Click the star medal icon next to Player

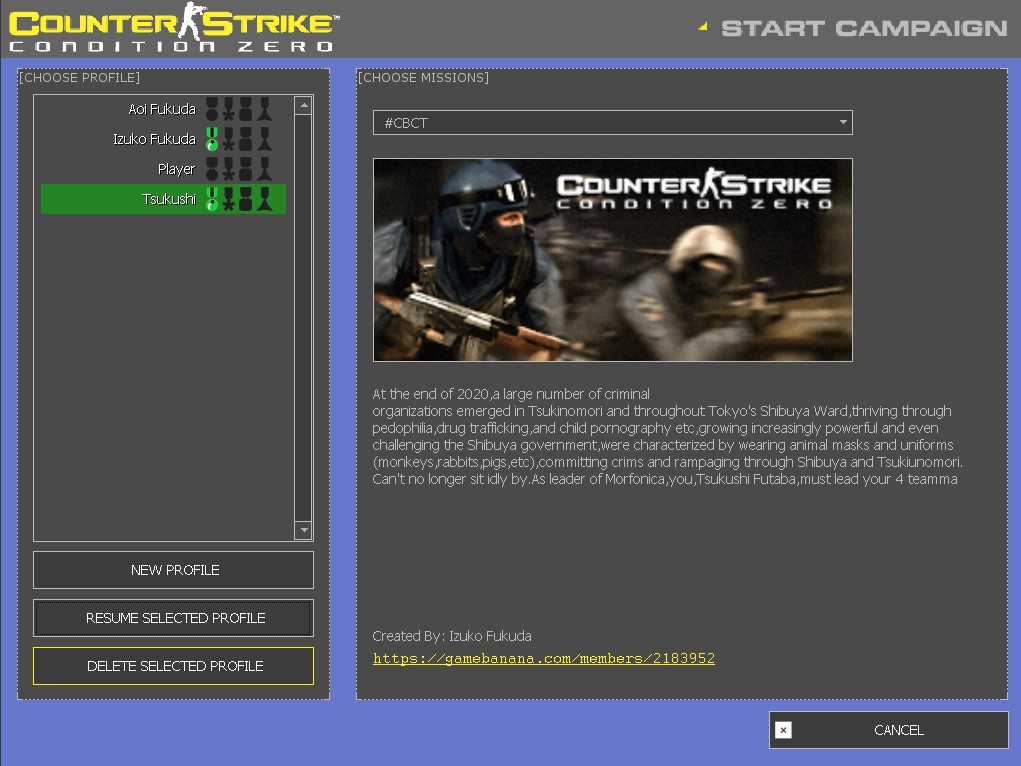tap(228, 169)
